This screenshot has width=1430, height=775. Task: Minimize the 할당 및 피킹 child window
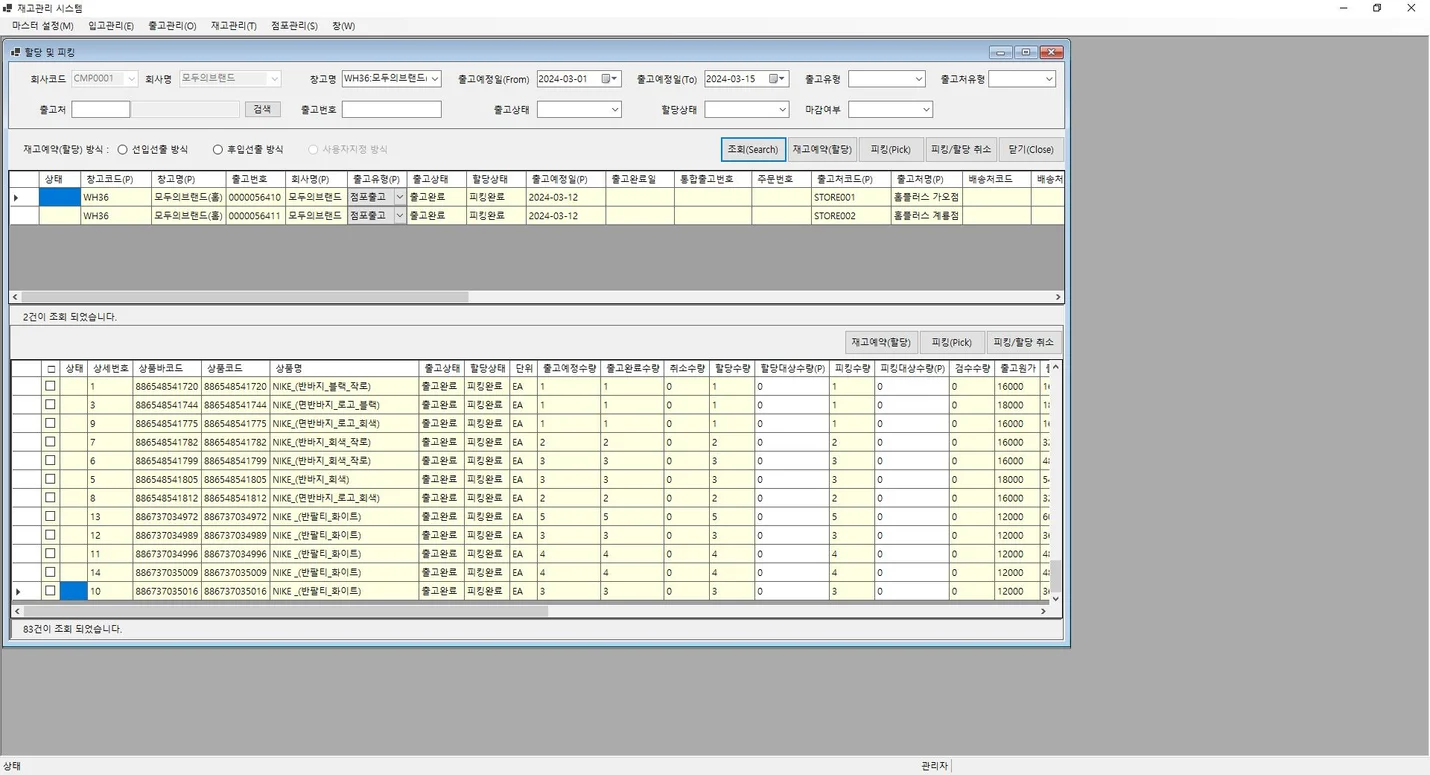(1001, 52)
